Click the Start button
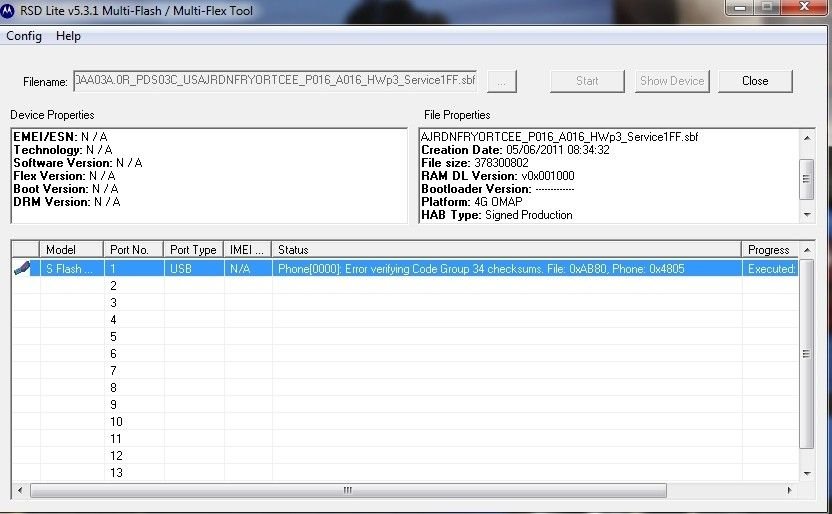The image size is (832, 514). click(587, 81)
